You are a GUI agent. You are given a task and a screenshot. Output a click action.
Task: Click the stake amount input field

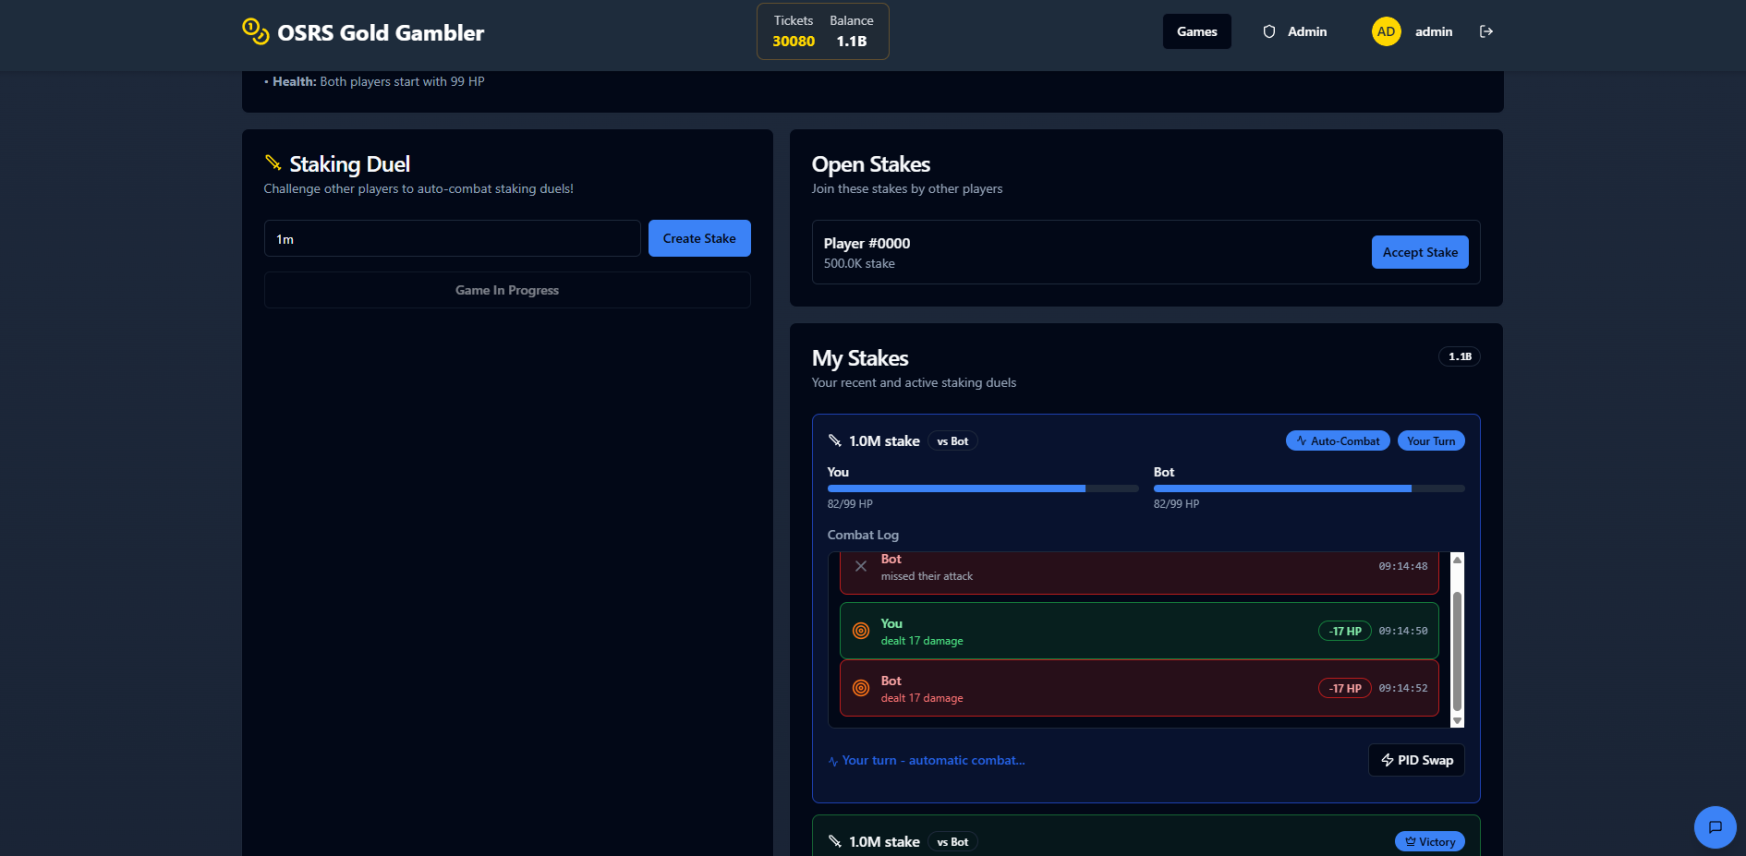[x=452, y=239]
